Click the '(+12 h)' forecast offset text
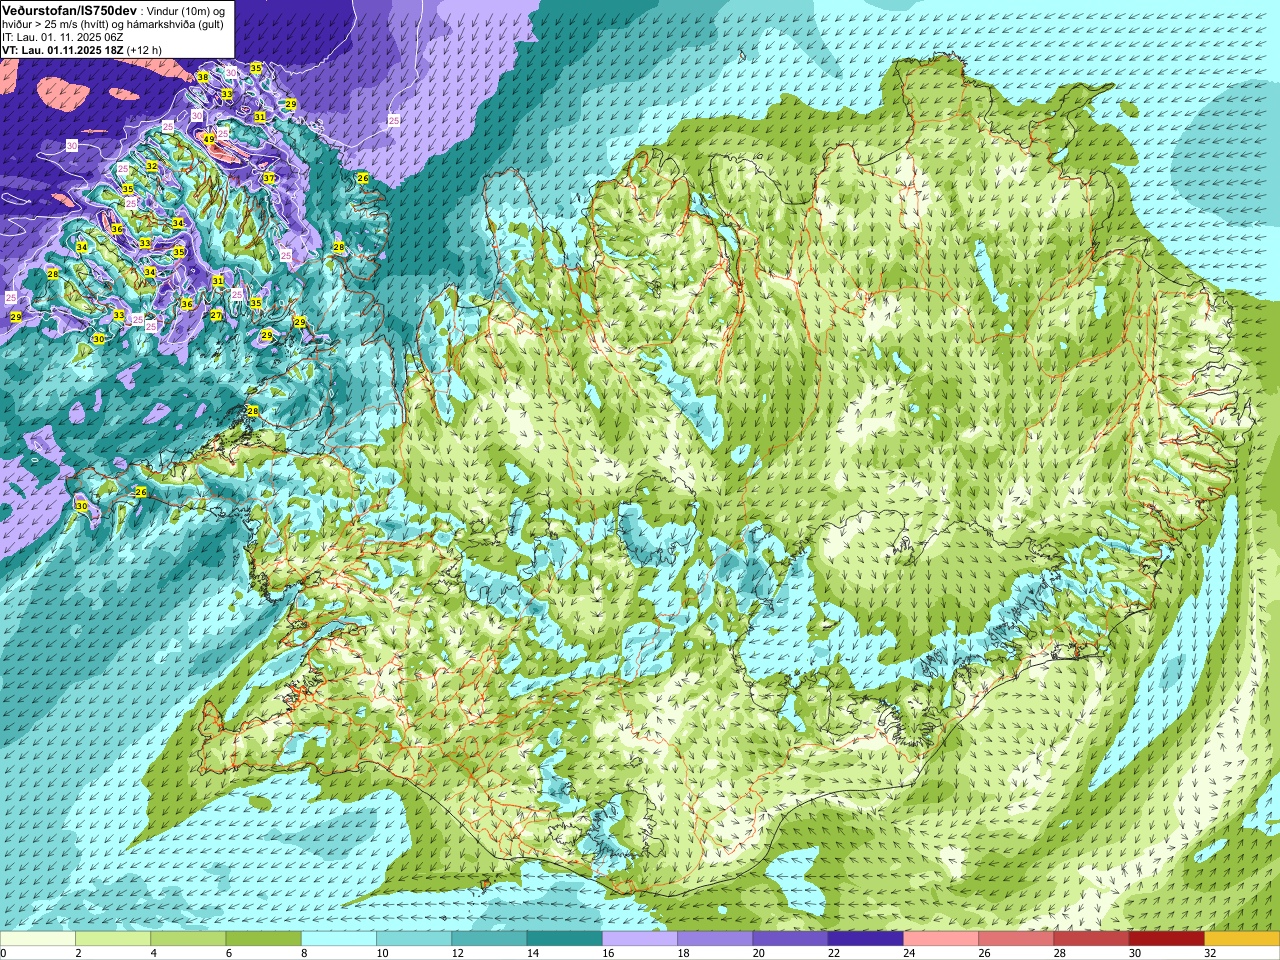Viewport: 1280px width, 960px height. point(144,50)
